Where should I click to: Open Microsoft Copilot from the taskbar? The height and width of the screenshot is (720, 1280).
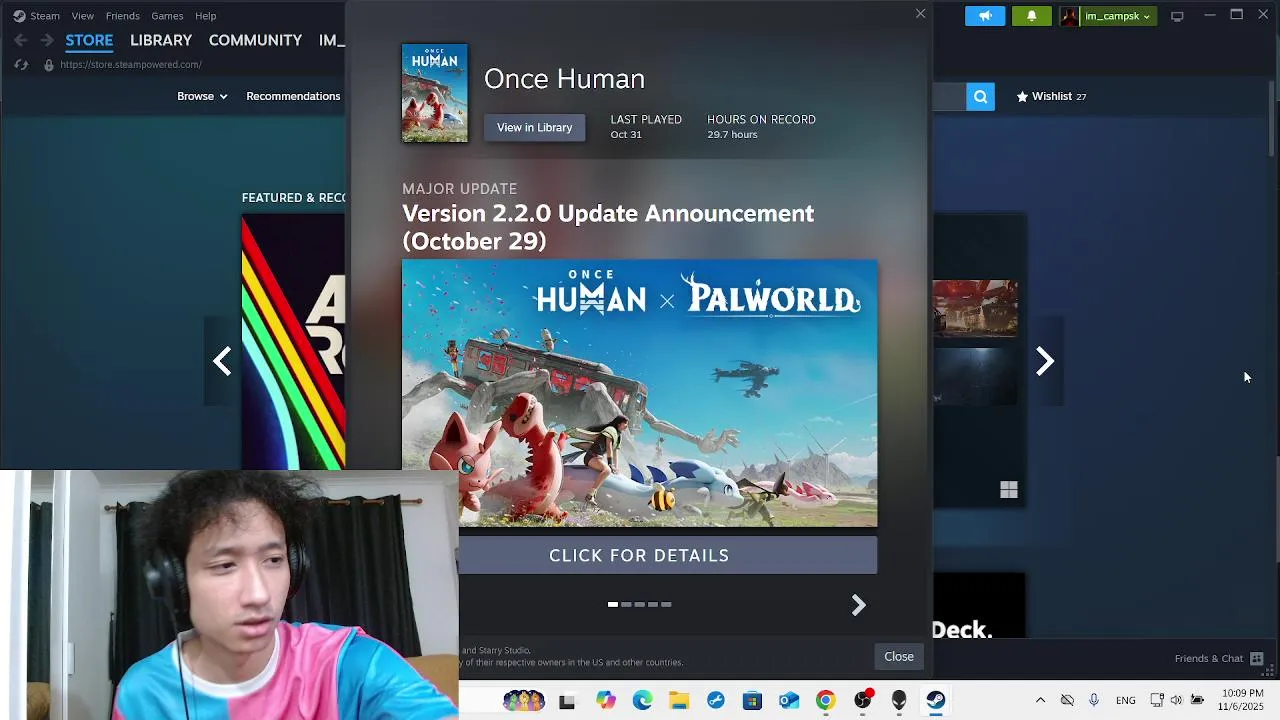point(606,700)
